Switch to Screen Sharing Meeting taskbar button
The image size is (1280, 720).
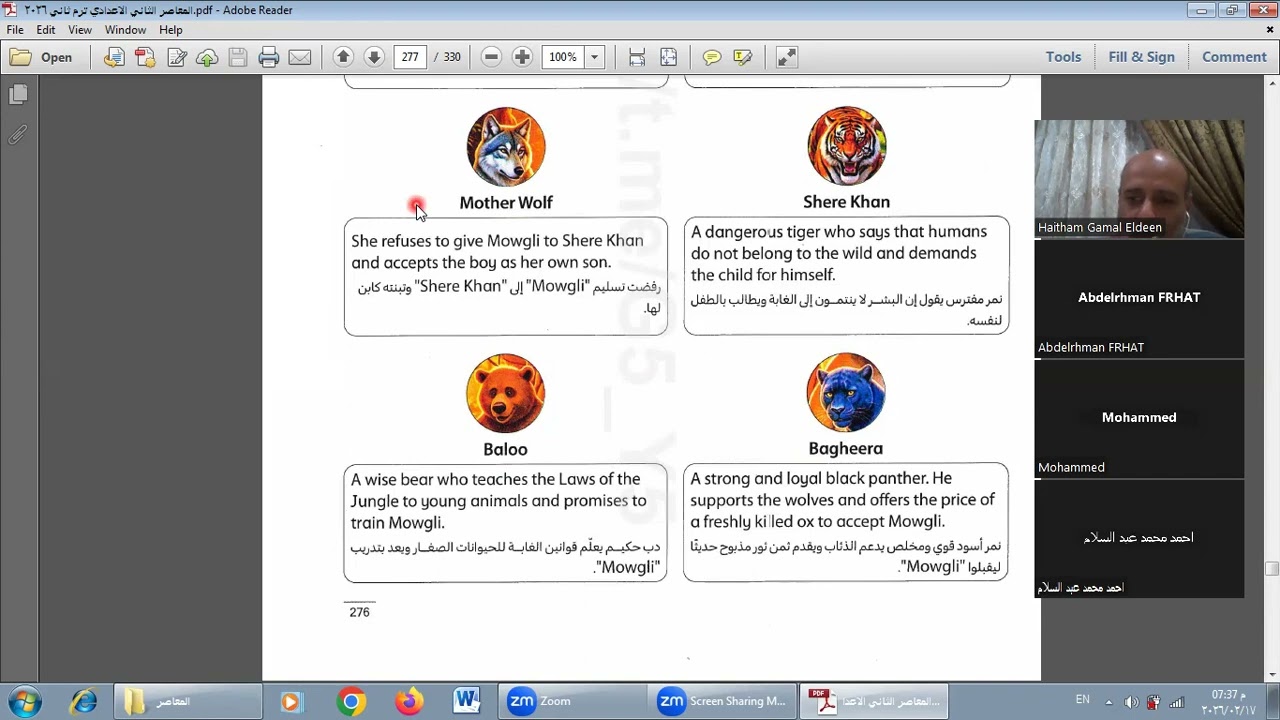click(724, 702)
